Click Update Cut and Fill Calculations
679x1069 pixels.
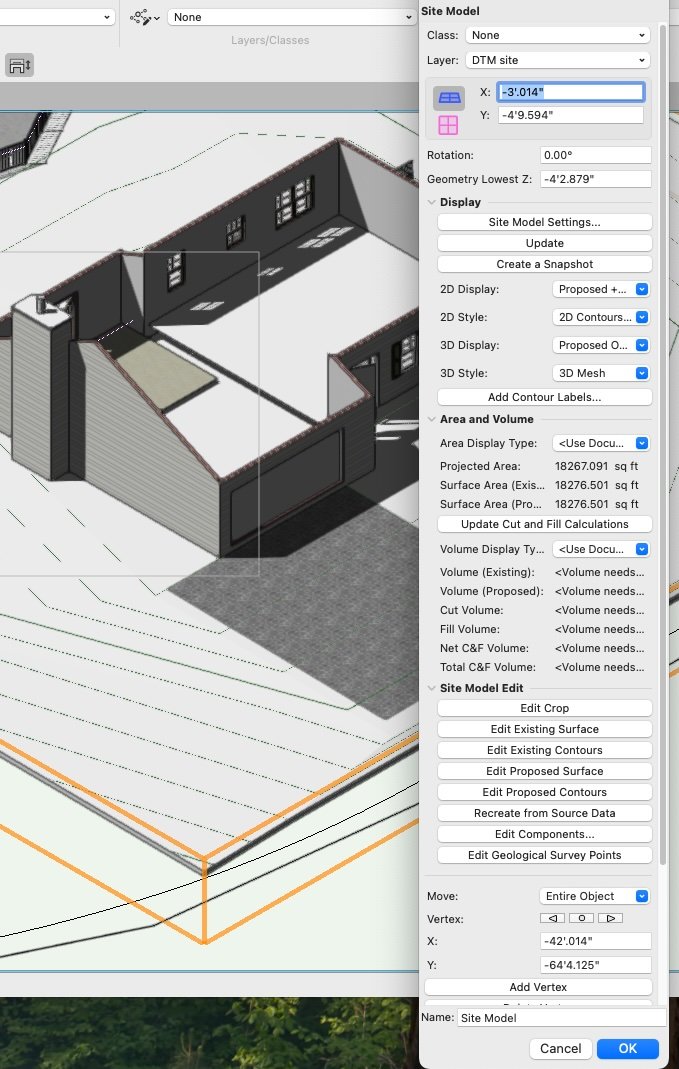coord(544,524)
